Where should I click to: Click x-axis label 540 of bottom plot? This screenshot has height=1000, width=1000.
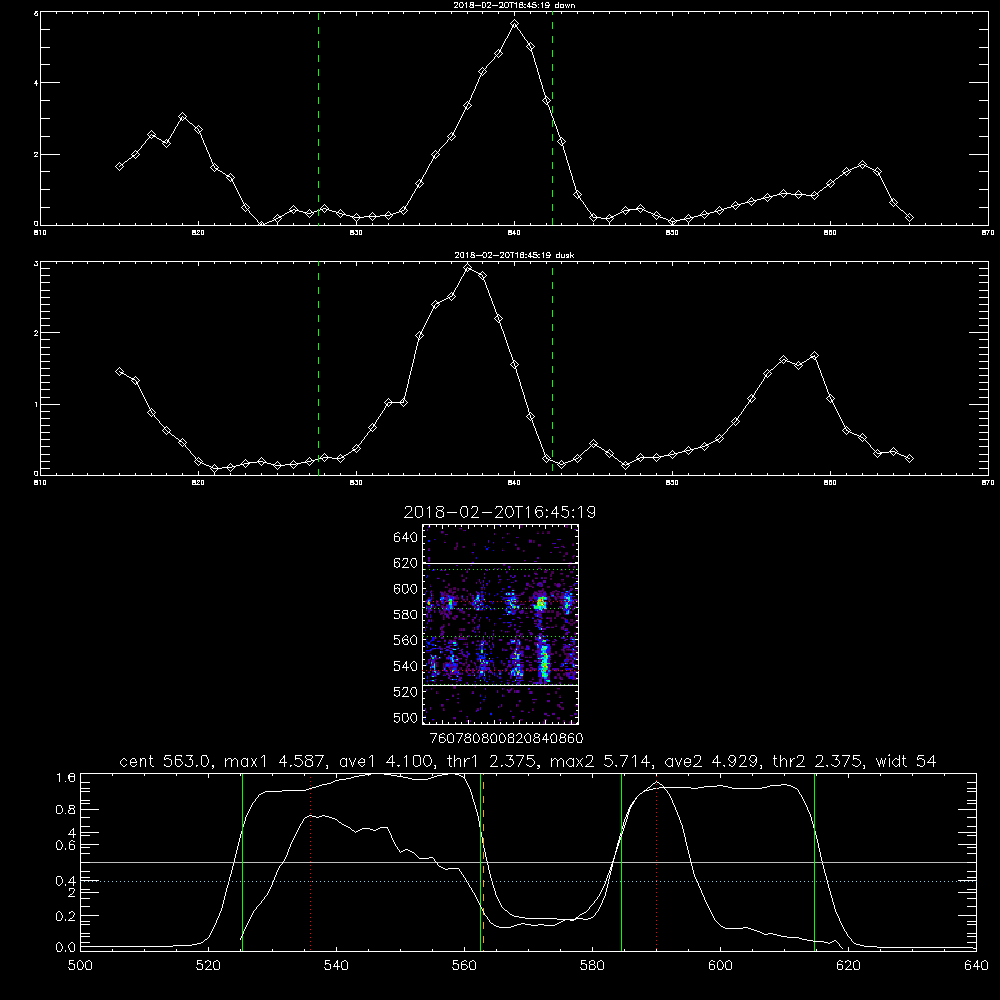(336, 966)
